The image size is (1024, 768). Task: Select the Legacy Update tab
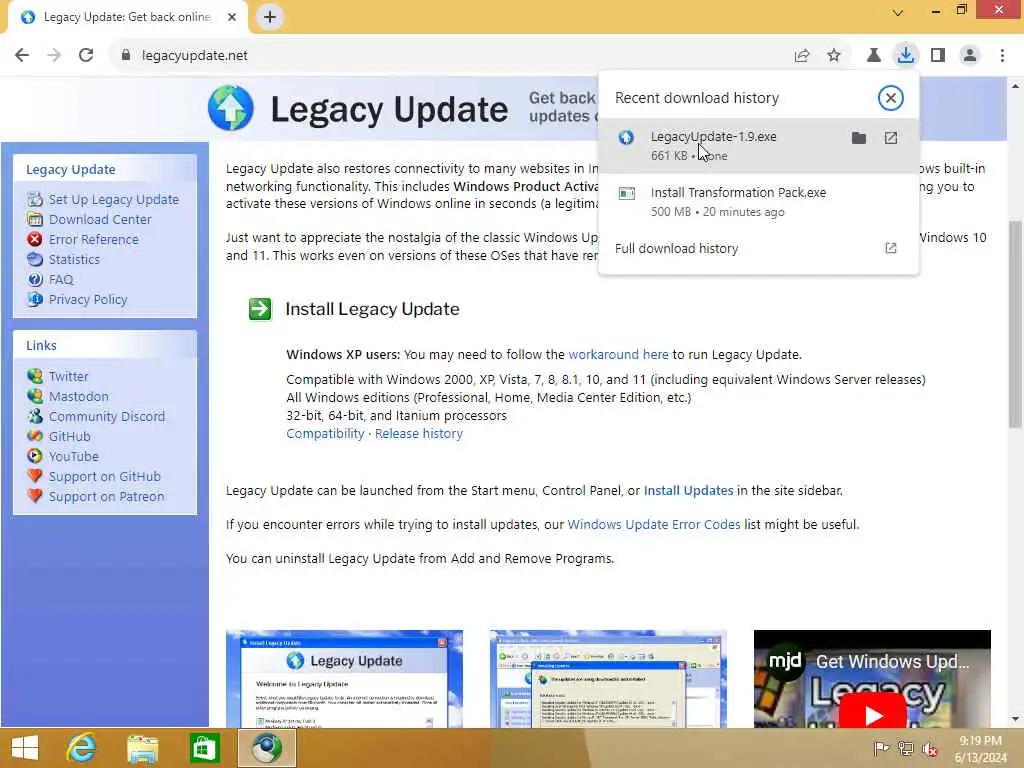[x=127, y=18]
